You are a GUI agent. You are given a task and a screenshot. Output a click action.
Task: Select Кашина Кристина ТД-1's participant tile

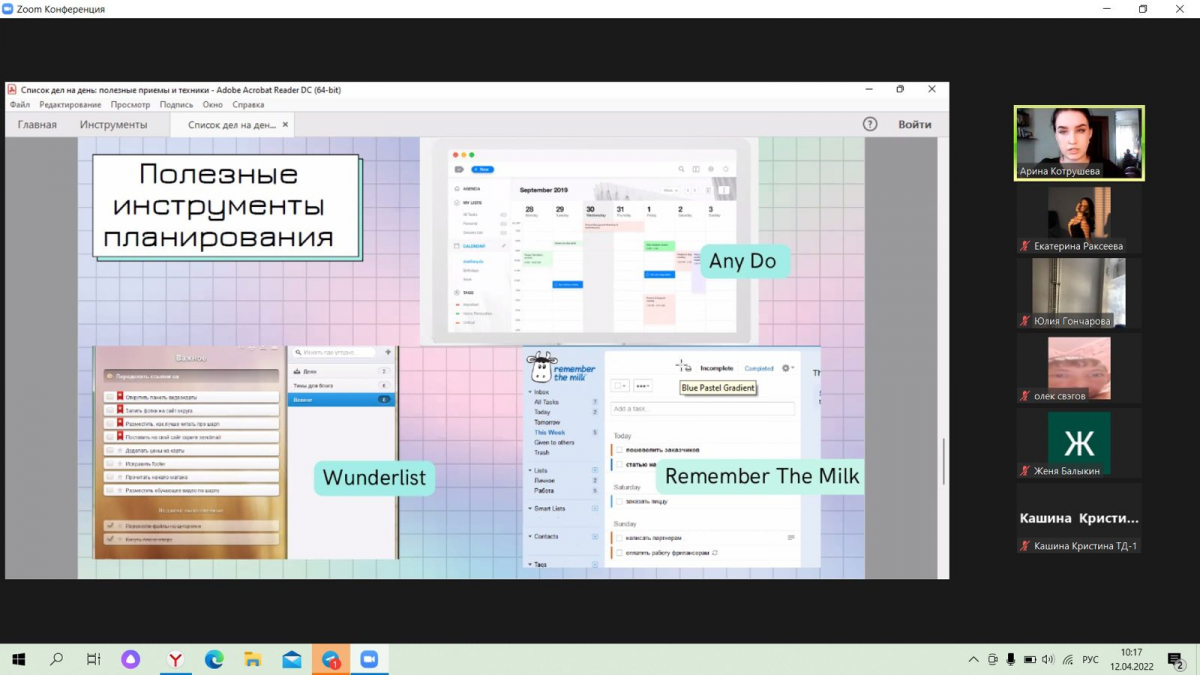click(1079, 518)
